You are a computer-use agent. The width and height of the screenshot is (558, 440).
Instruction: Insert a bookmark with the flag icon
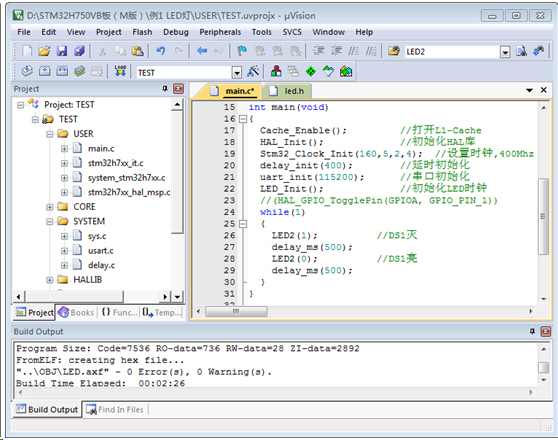(242, 51)
